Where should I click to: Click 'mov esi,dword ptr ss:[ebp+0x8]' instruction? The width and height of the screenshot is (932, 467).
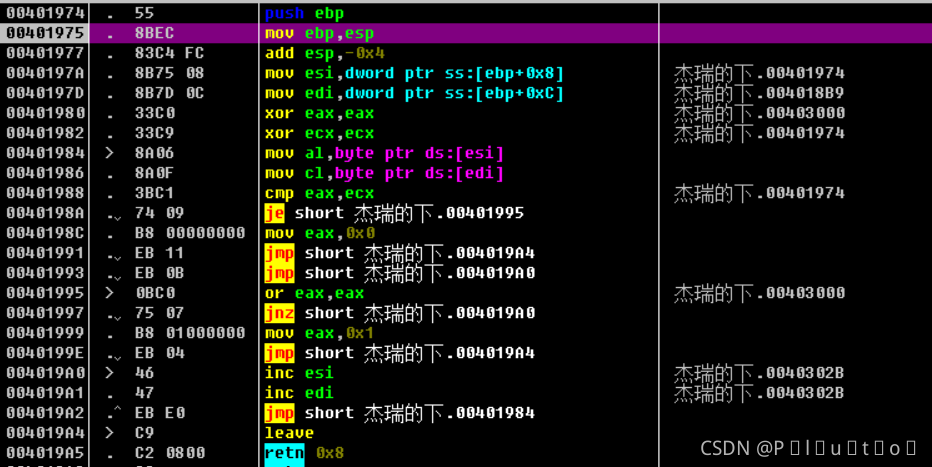pyautogui.click(x=414, y=73)
